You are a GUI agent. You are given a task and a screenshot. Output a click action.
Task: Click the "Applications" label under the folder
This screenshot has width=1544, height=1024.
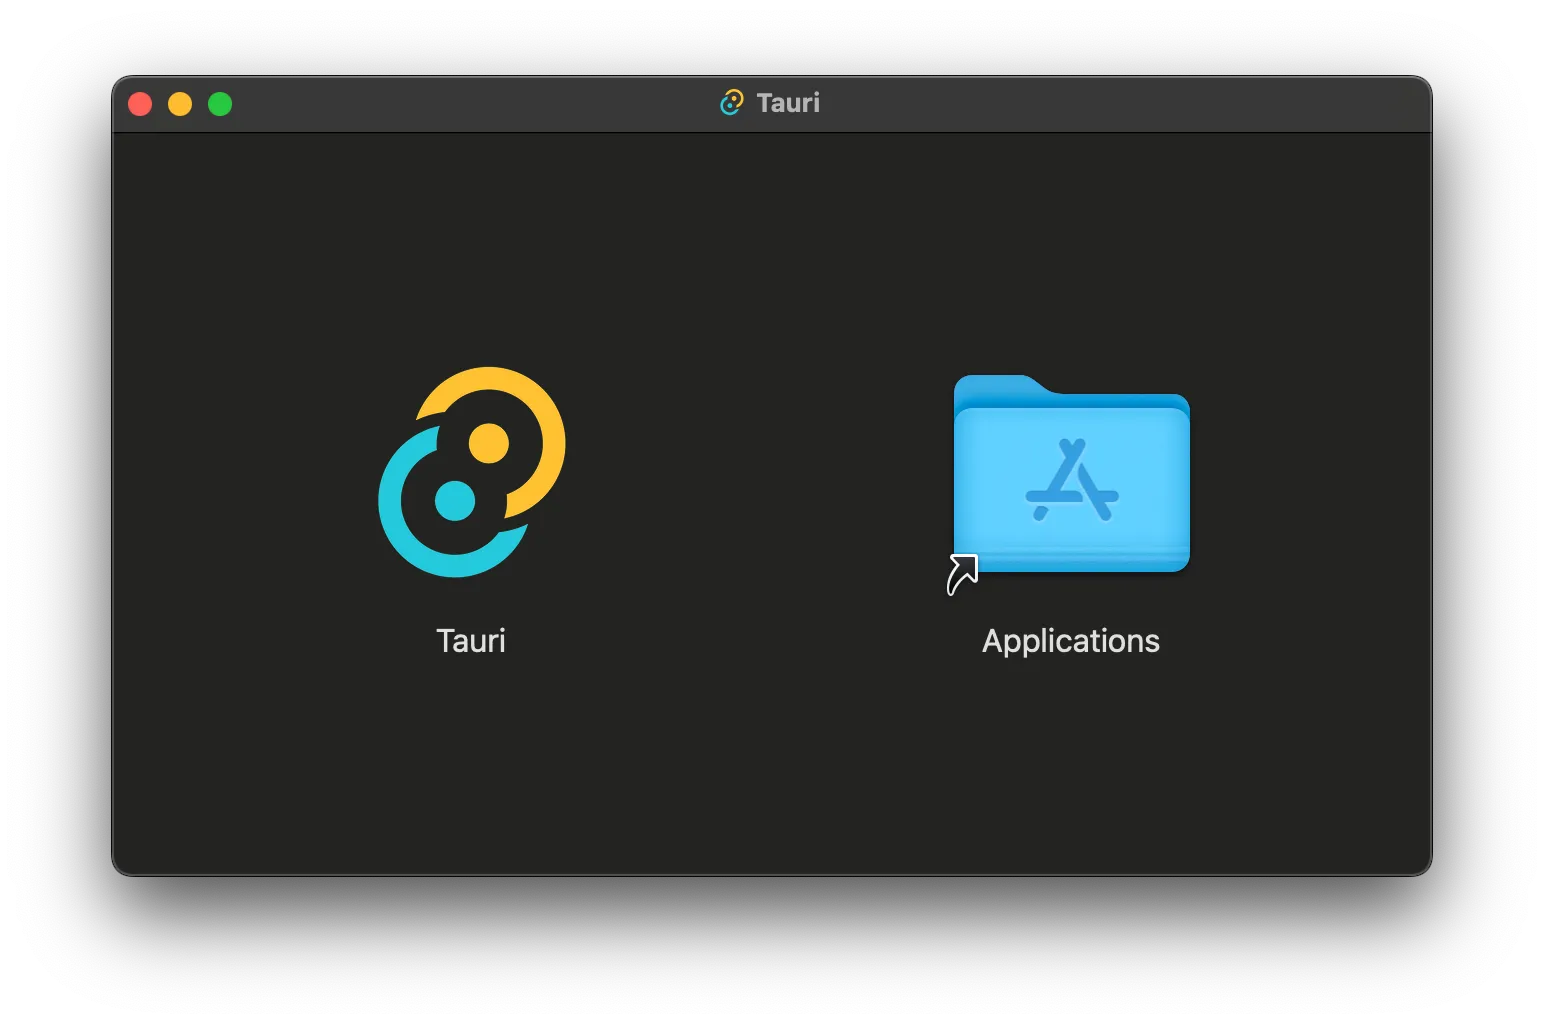point(1070,641)
